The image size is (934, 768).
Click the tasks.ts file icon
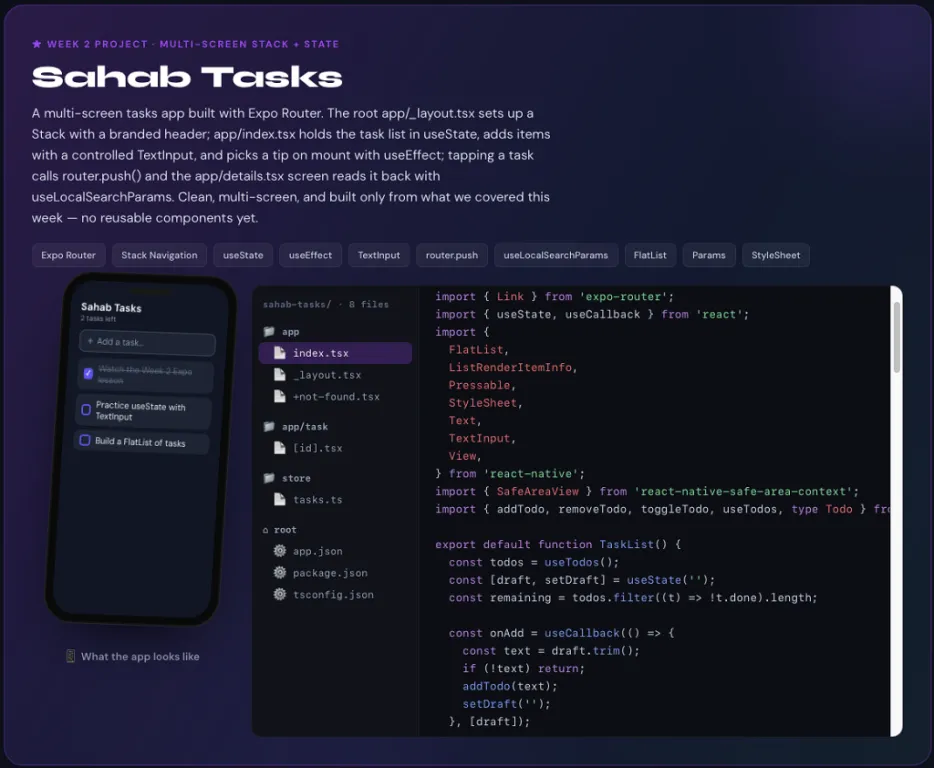[x=279, y=499]
